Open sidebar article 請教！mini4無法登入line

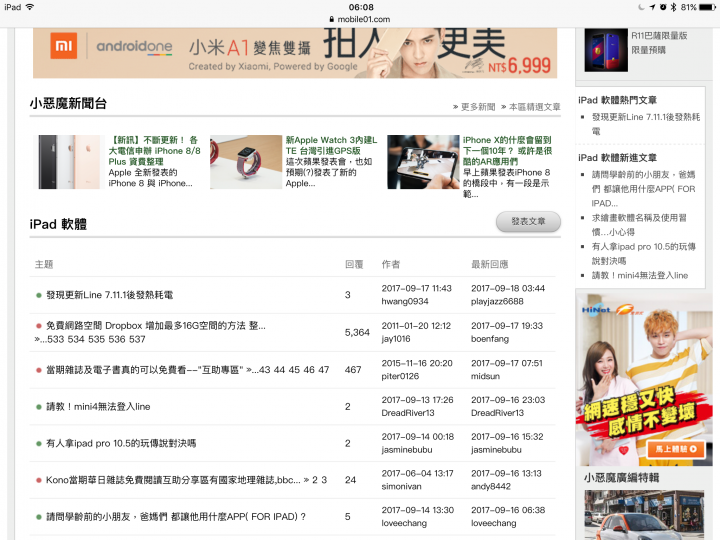click(640, 275)
